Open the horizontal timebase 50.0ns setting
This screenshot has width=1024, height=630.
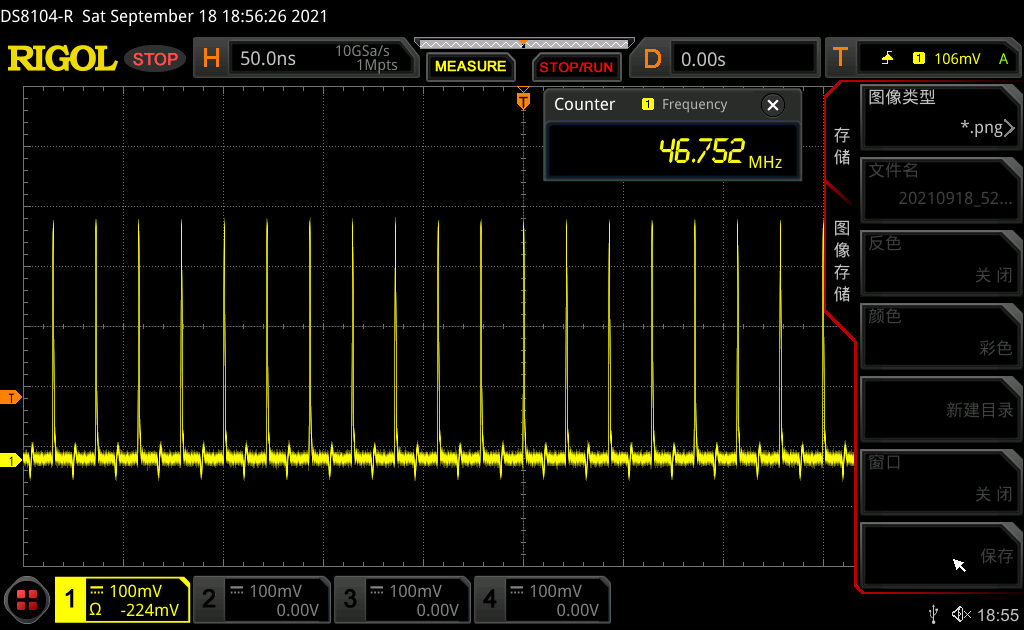(306, 58)
